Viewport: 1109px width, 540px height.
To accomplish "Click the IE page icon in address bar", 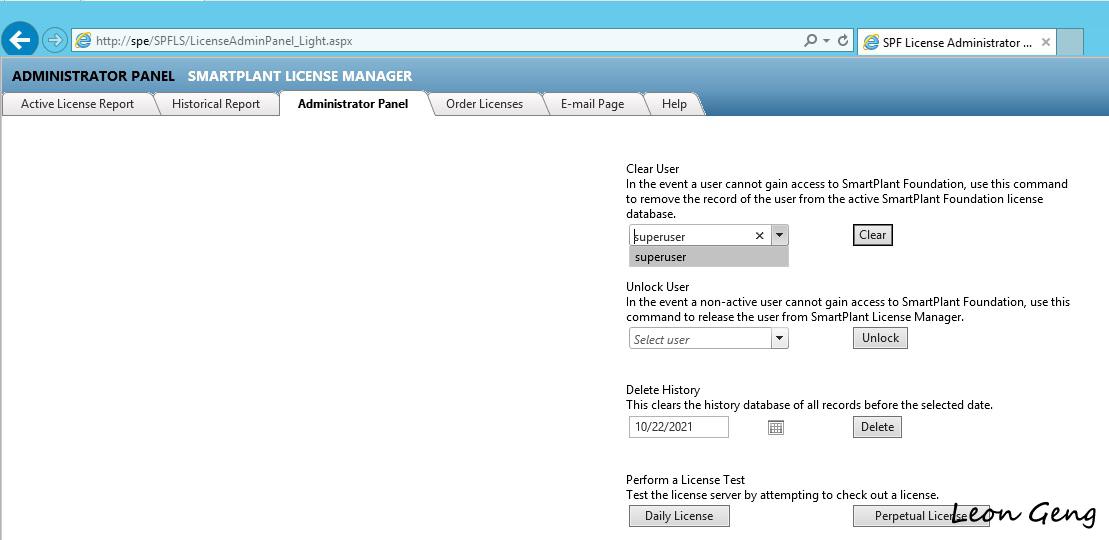I will click(x=83, y=40).
